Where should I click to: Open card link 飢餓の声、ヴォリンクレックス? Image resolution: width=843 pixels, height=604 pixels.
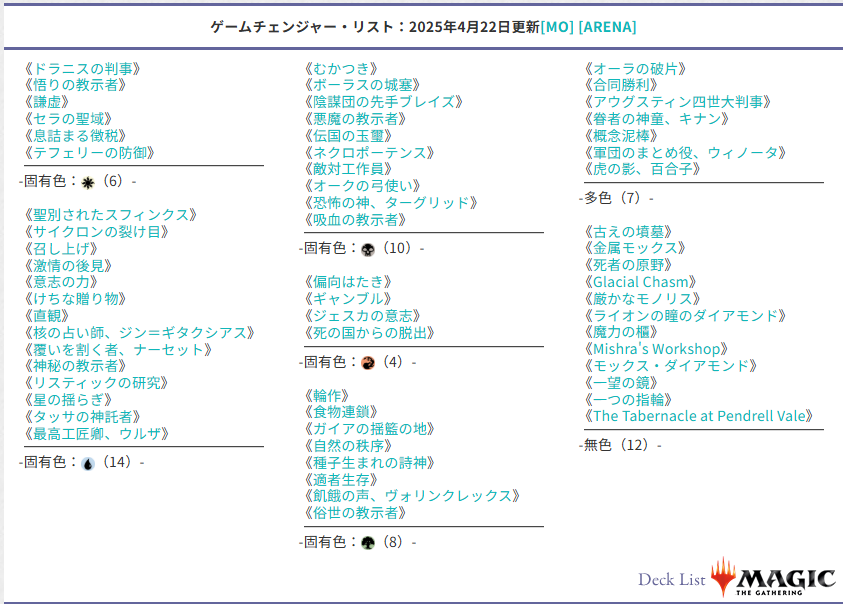412,496
